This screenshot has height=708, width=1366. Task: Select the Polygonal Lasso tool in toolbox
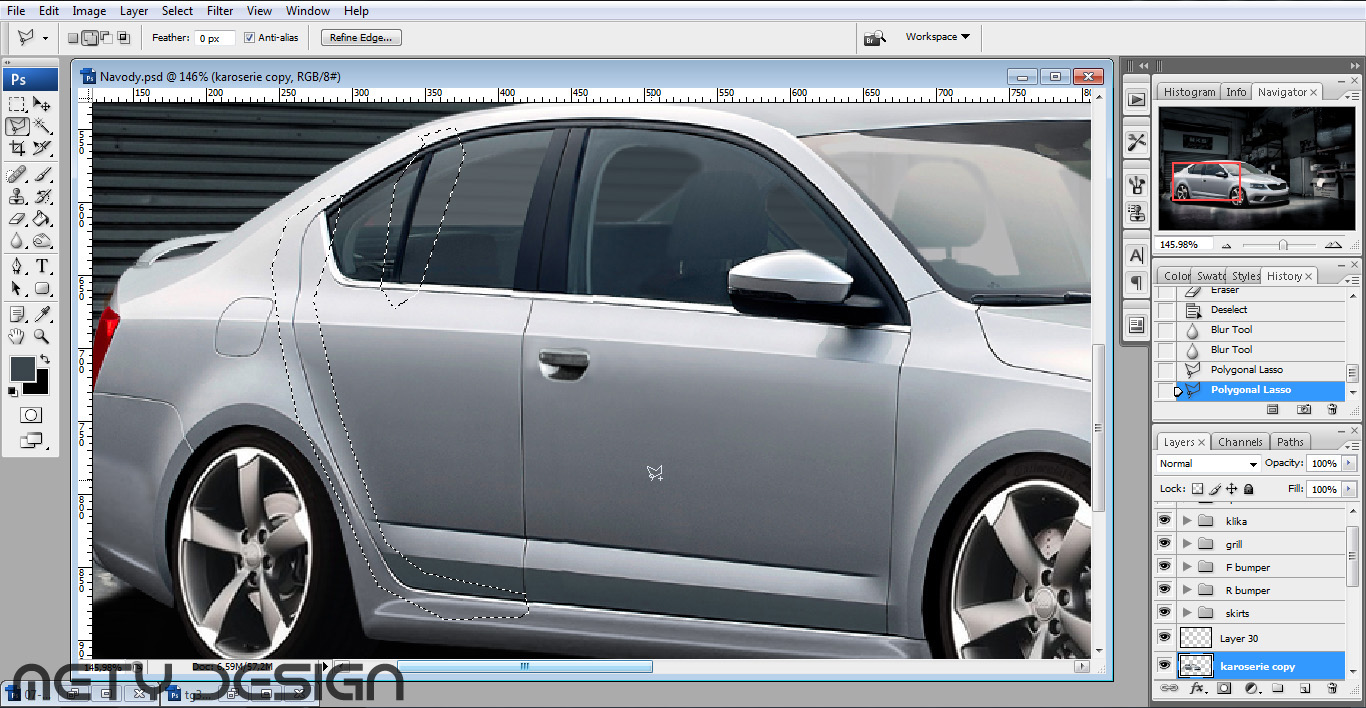coord(17,126)
